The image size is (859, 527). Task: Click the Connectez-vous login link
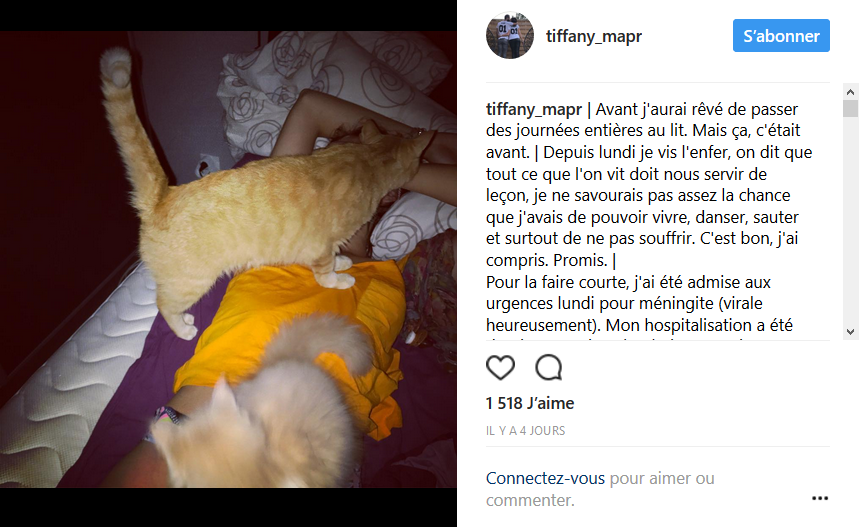tap(545, 478)
